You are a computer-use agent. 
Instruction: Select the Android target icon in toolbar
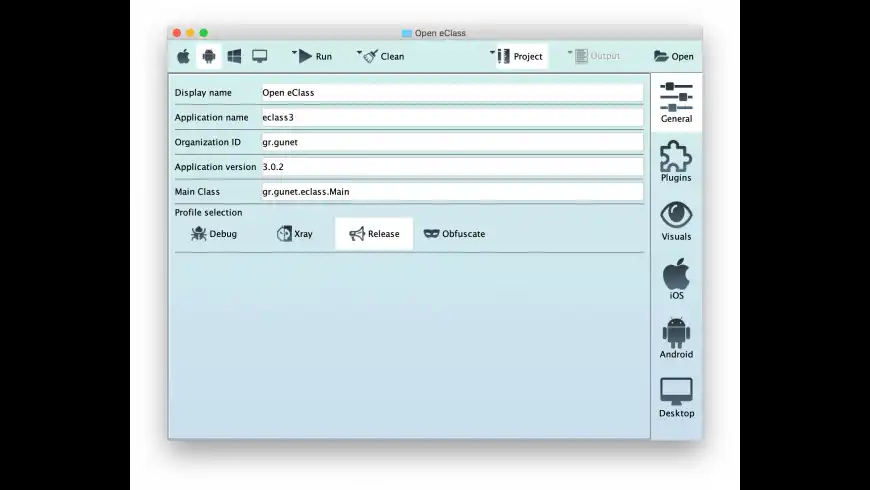(209, 56)
